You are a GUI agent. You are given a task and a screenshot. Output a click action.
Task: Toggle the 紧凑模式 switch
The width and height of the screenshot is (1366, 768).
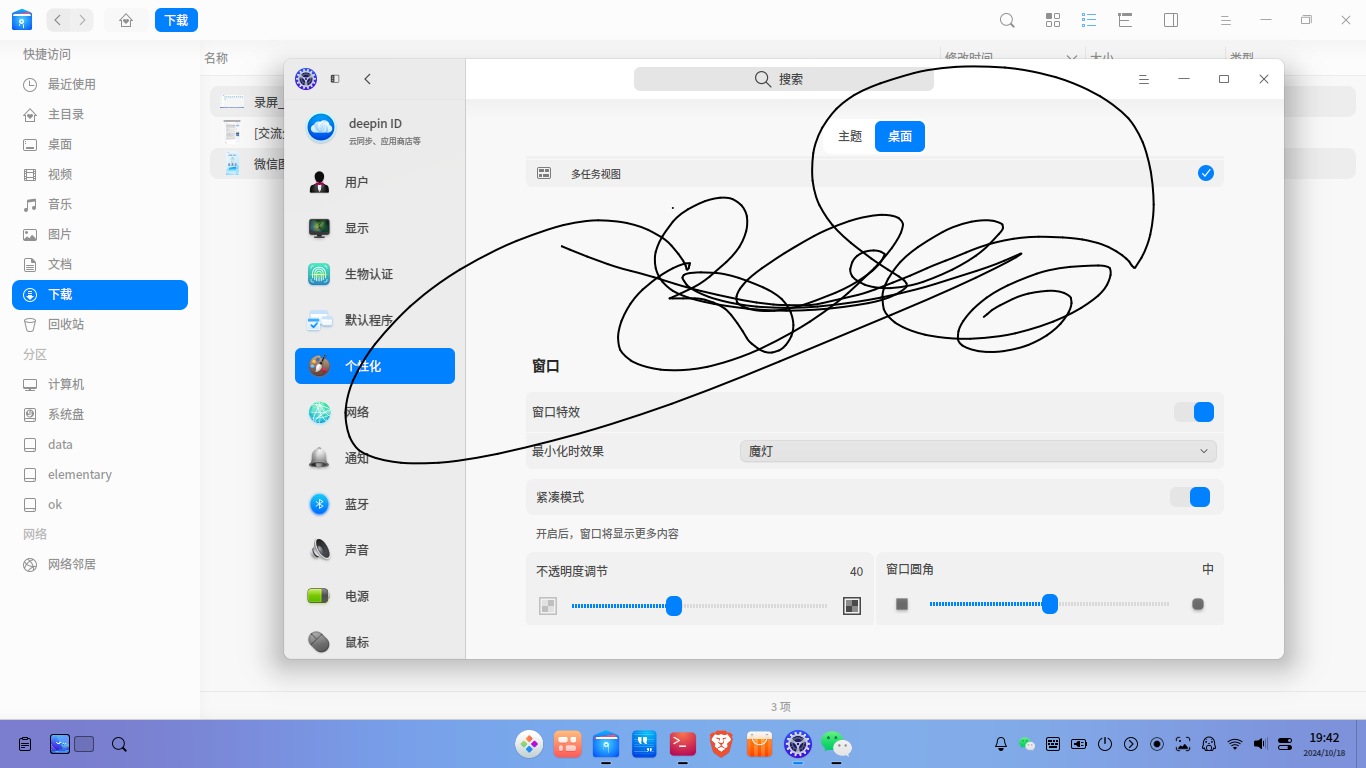point(1190,497)
